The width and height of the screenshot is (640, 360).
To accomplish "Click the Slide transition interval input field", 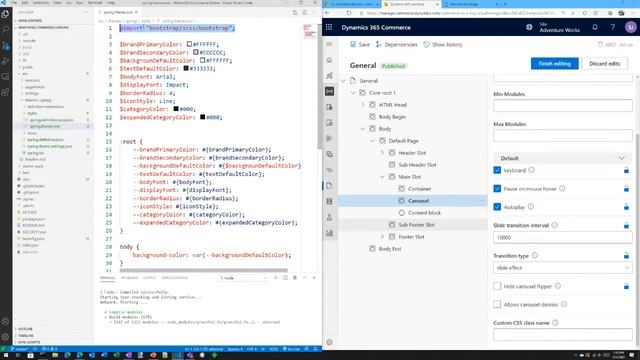I will (x=562, y=238).
